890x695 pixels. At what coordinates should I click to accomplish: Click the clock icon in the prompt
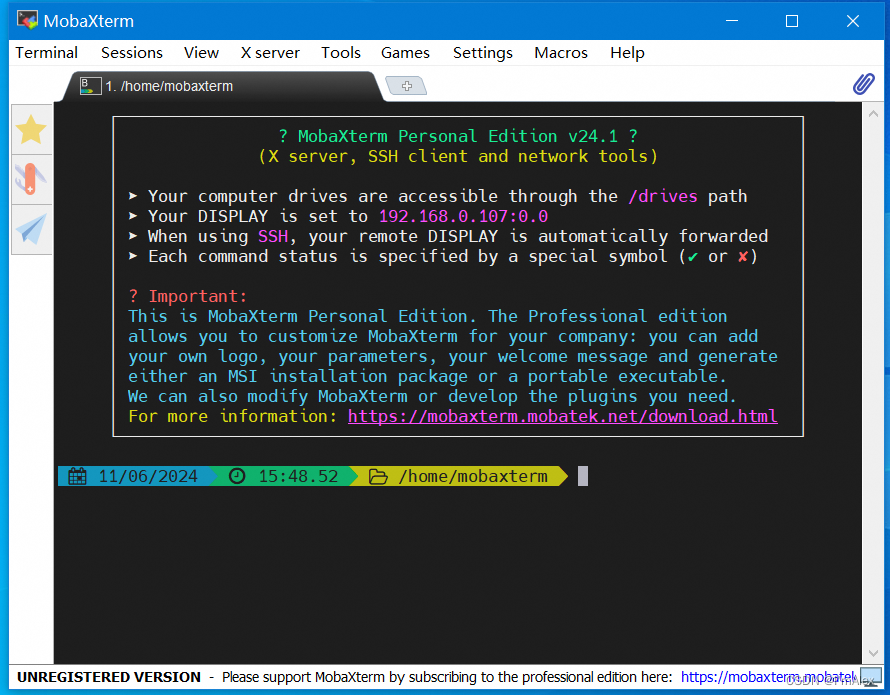[237, 476]
